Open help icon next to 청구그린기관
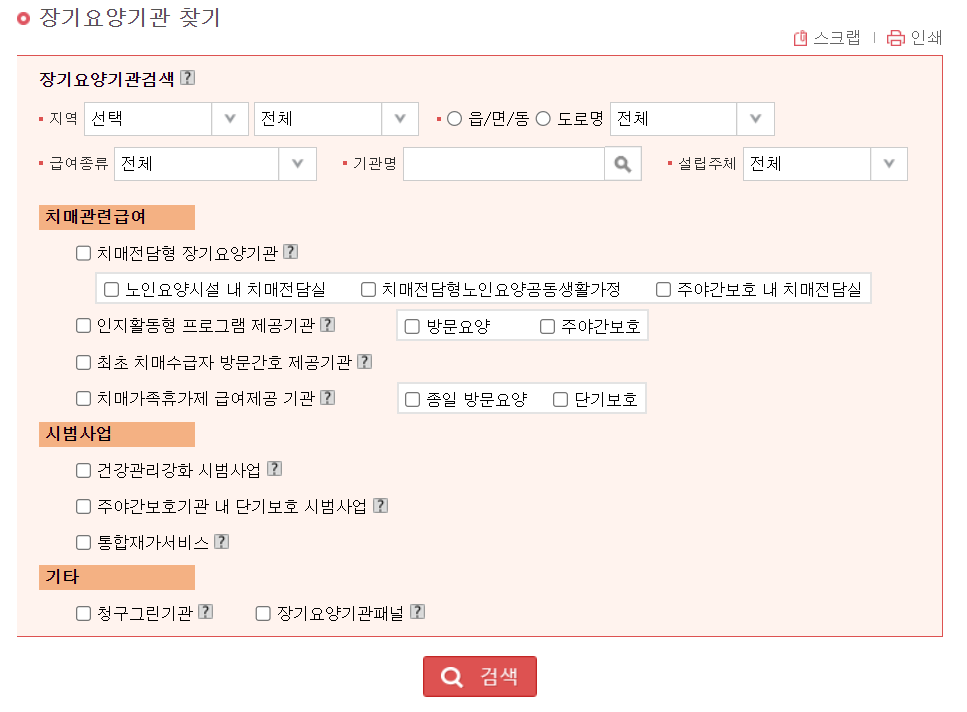967x712 pixels. point(205,611)
